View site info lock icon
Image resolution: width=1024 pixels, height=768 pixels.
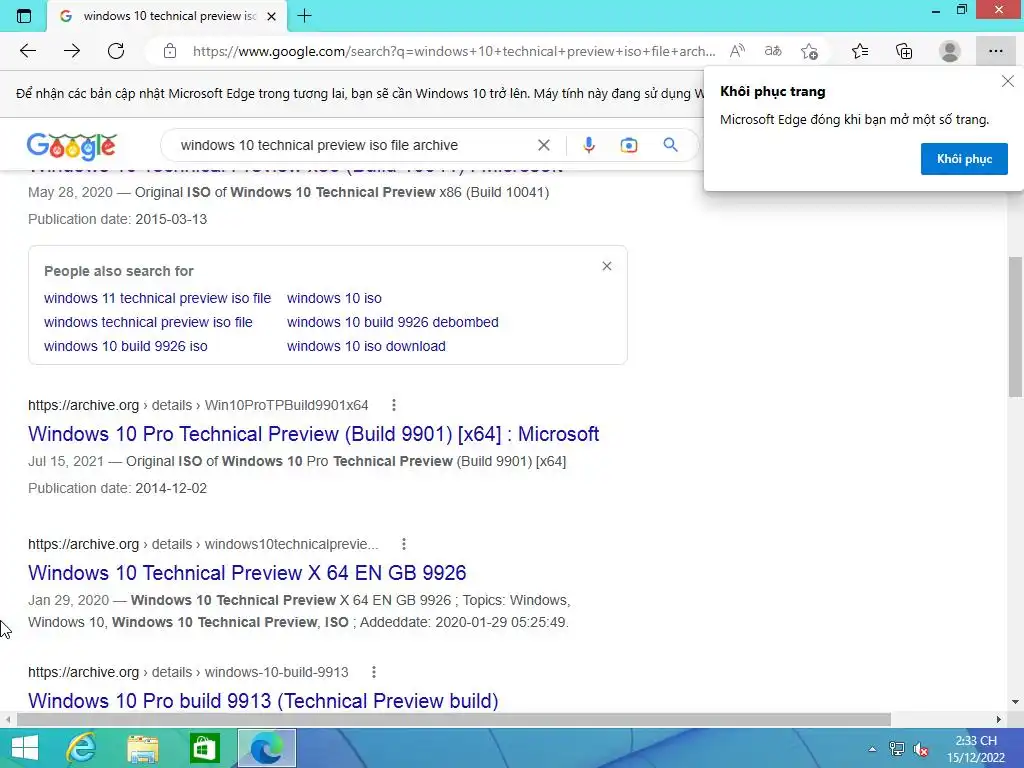170,51
